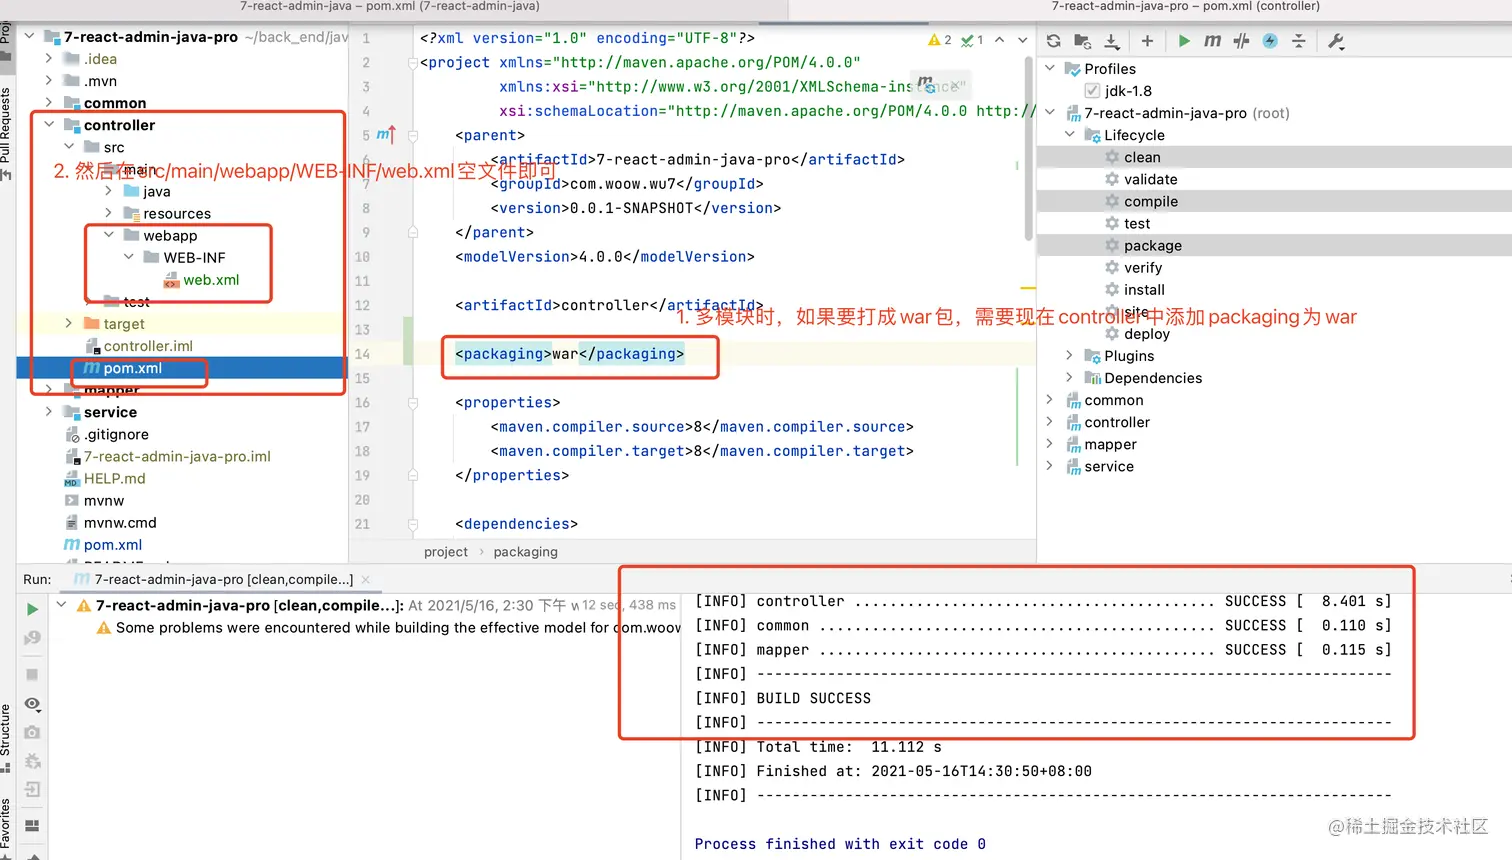
Task: Click packaging breadcrumb in editor
Action: 525,552
